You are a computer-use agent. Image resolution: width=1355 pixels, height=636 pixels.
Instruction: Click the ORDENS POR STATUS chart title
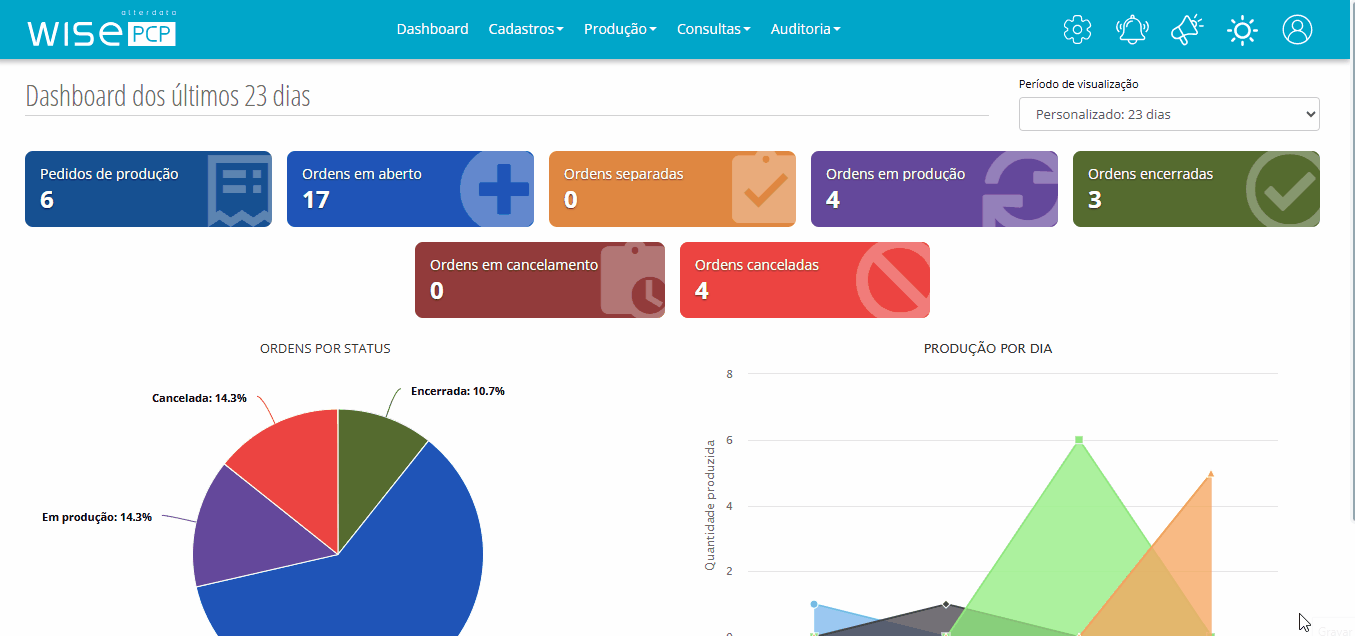325,349
